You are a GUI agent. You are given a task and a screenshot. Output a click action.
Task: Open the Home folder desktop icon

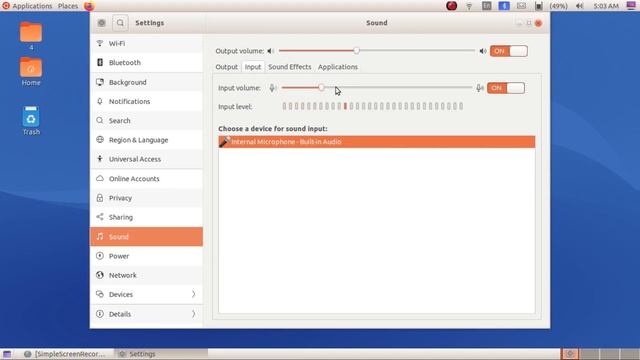[31, 71]
